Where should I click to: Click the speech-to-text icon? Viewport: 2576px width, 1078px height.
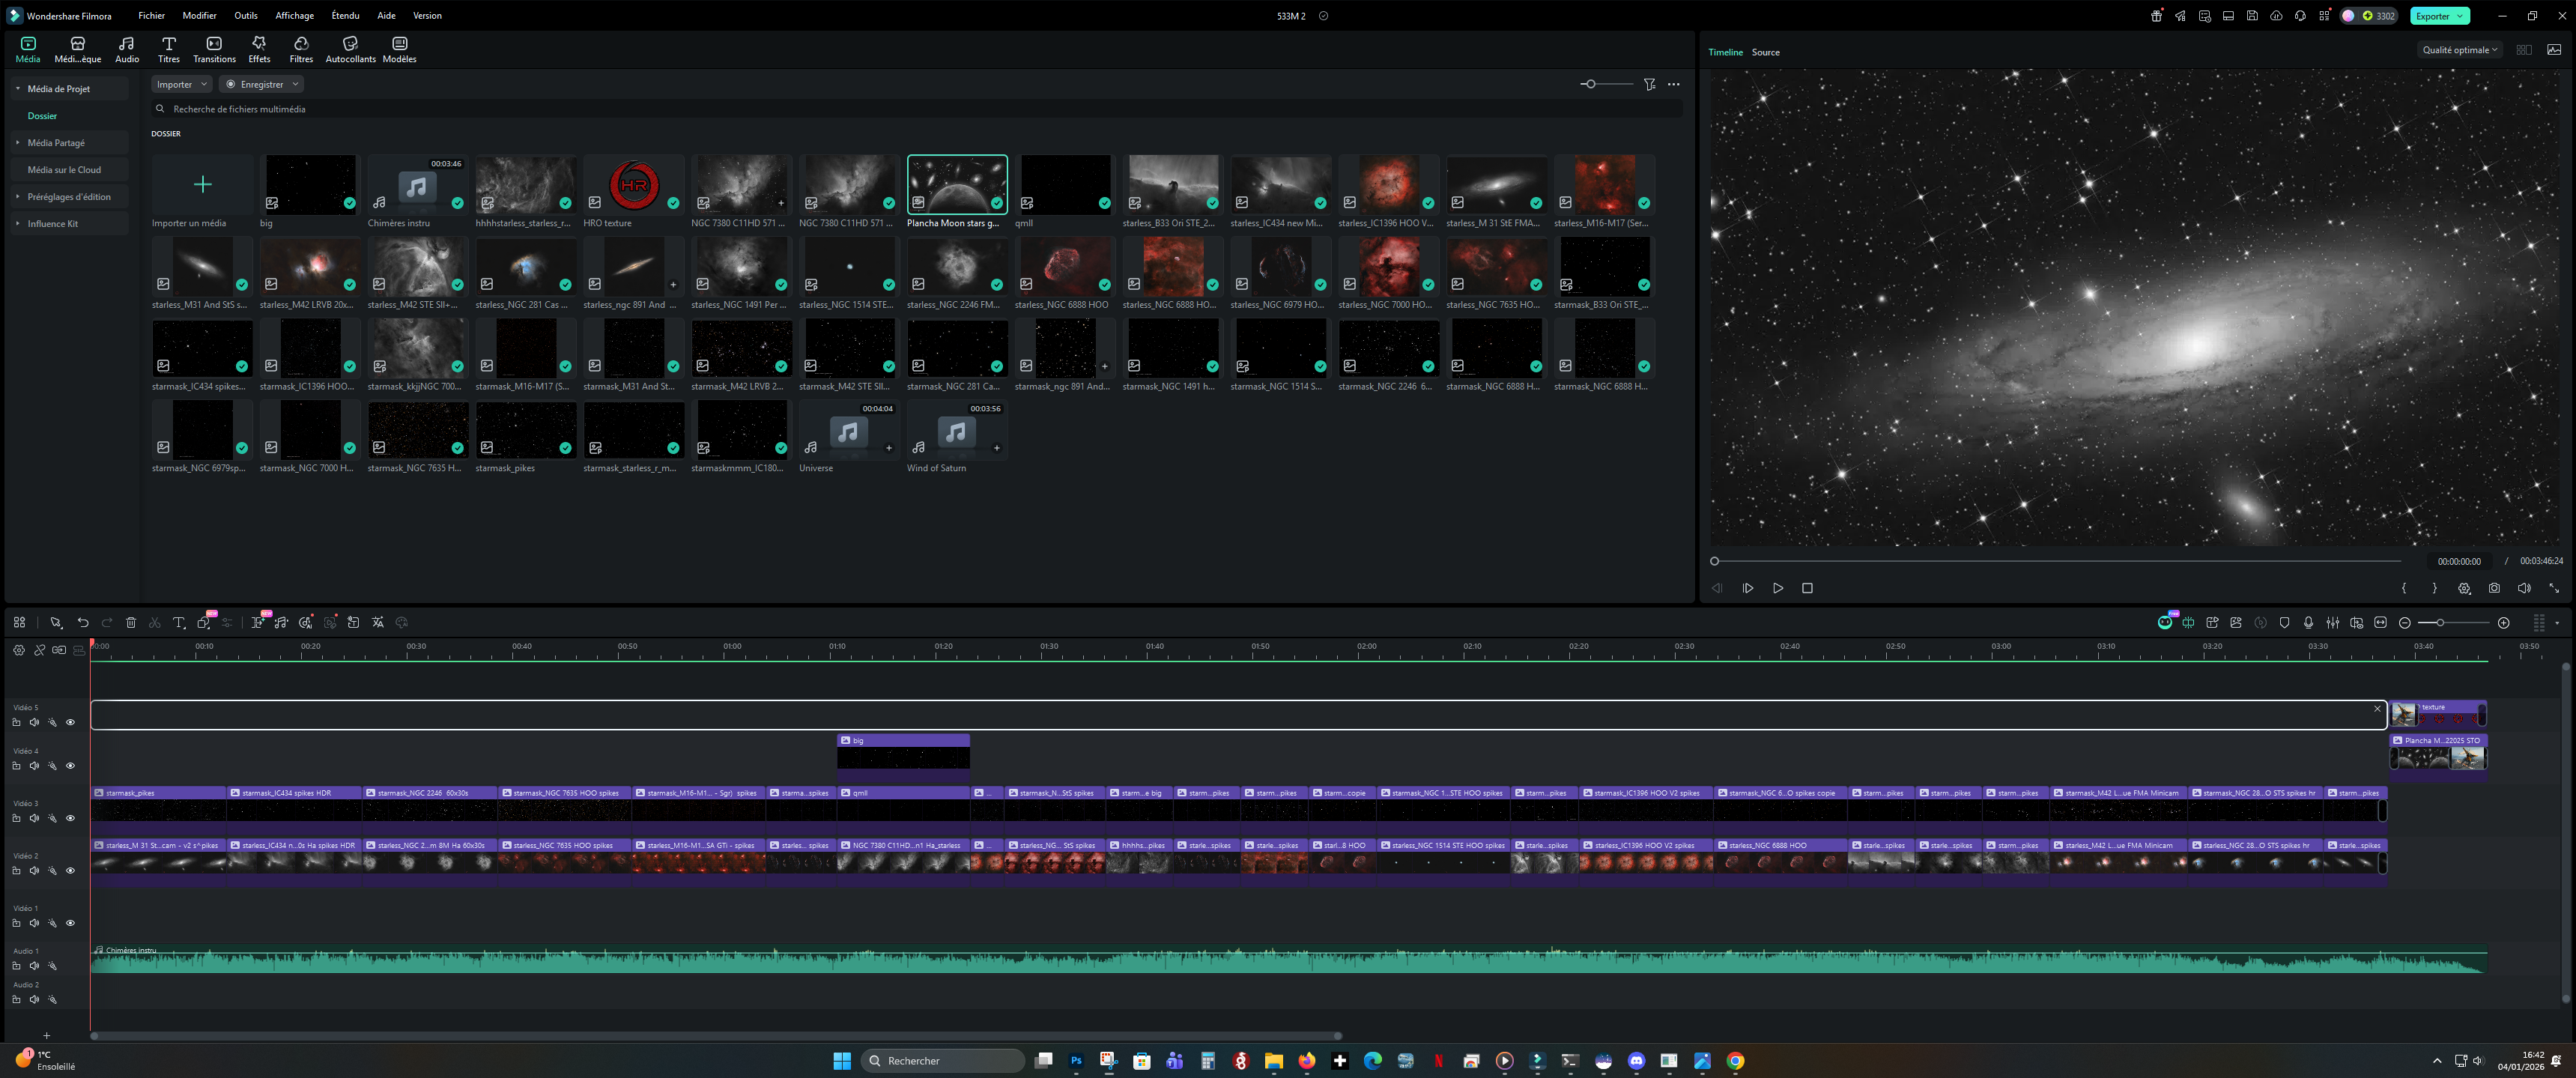coord(354,623)
